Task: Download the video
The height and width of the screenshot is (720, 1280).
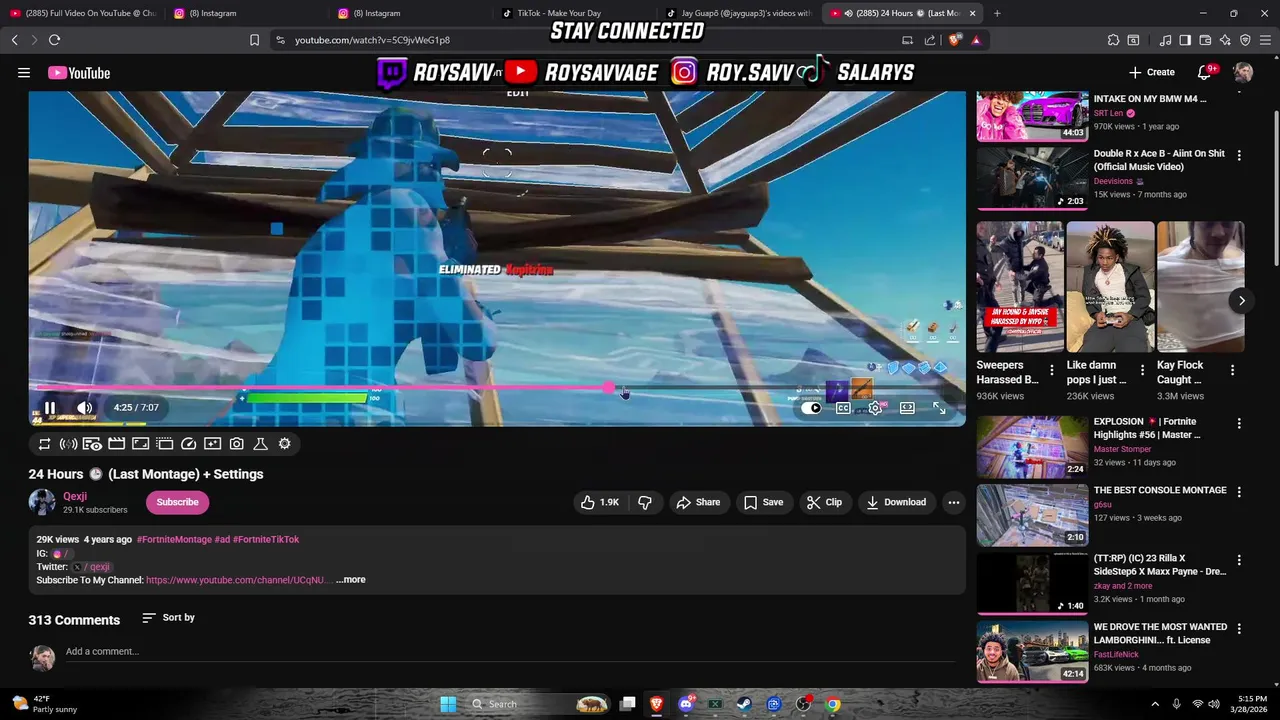Action: pyautogui.click(x=896, y=502)
